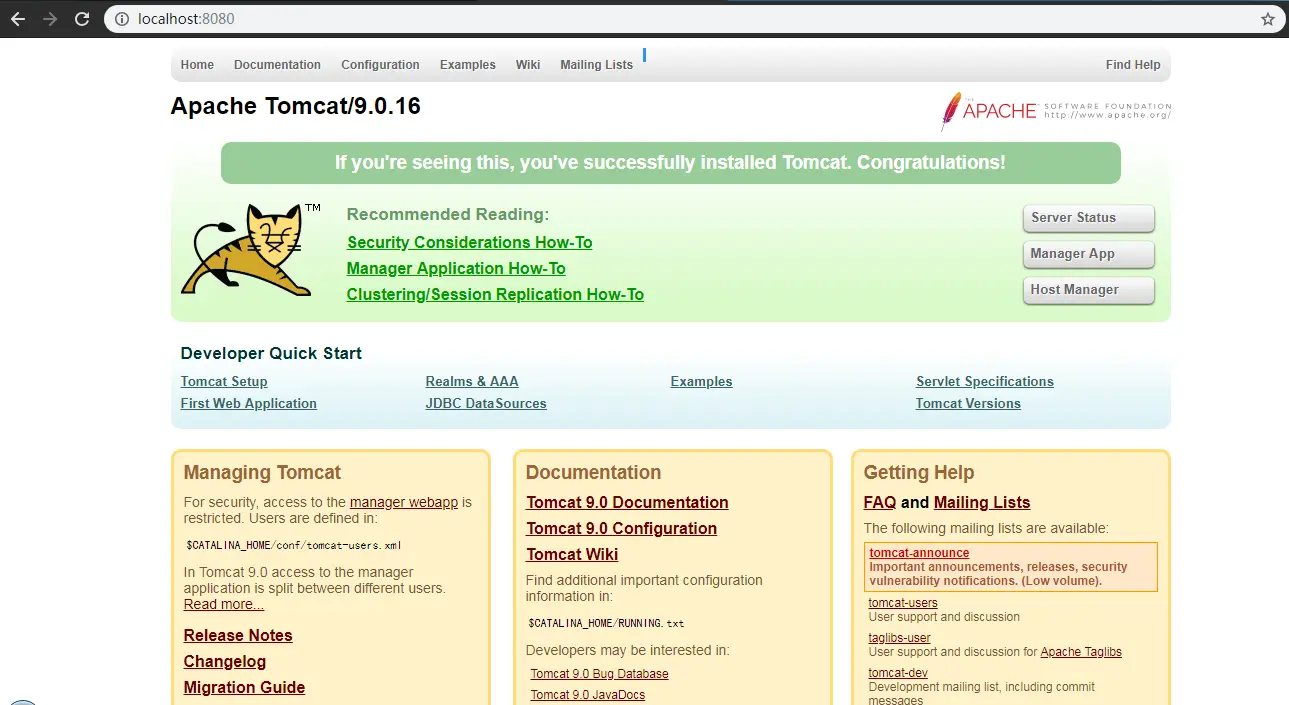The image size is (1289, 705).
Task: Open Mailing Lists in the top navigation
Action: pos(596,65)
